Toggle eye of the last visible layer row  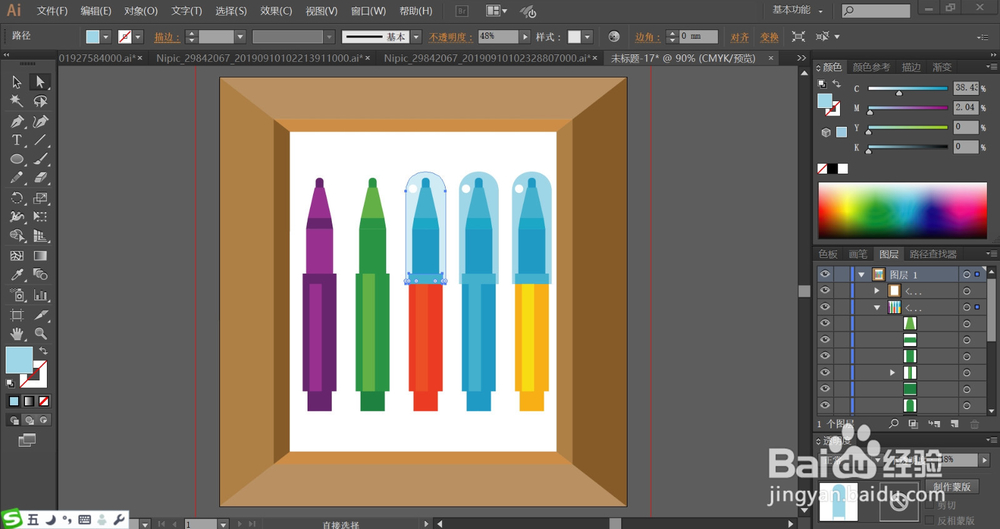coord(825,405)
